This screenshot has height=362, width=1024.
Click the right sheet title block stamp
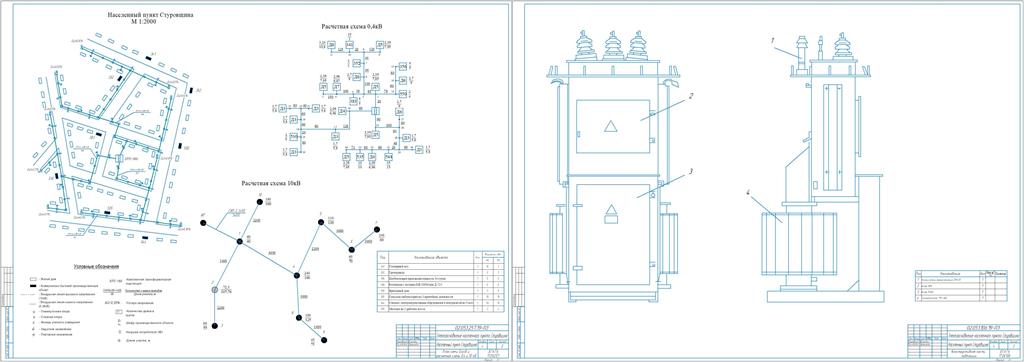tap(962, 340)
